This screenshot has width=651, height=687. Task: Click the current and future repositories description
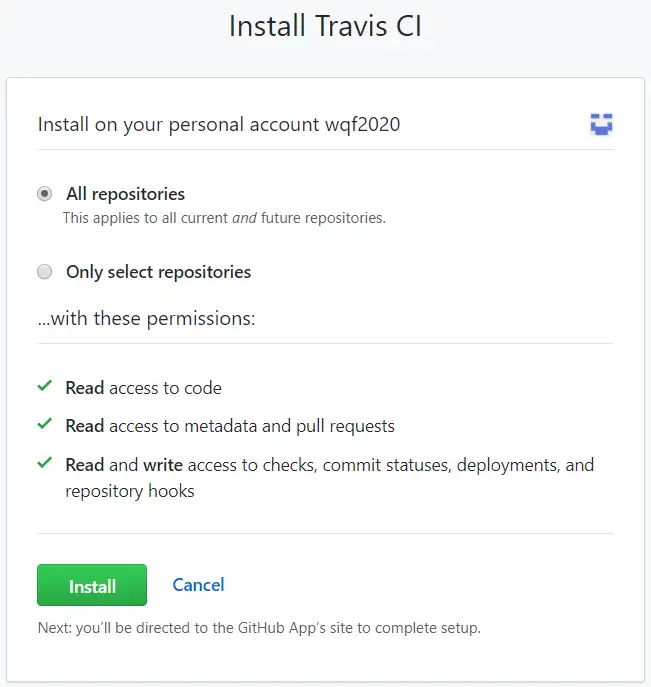pyautogui.click(x=224, y=217)
